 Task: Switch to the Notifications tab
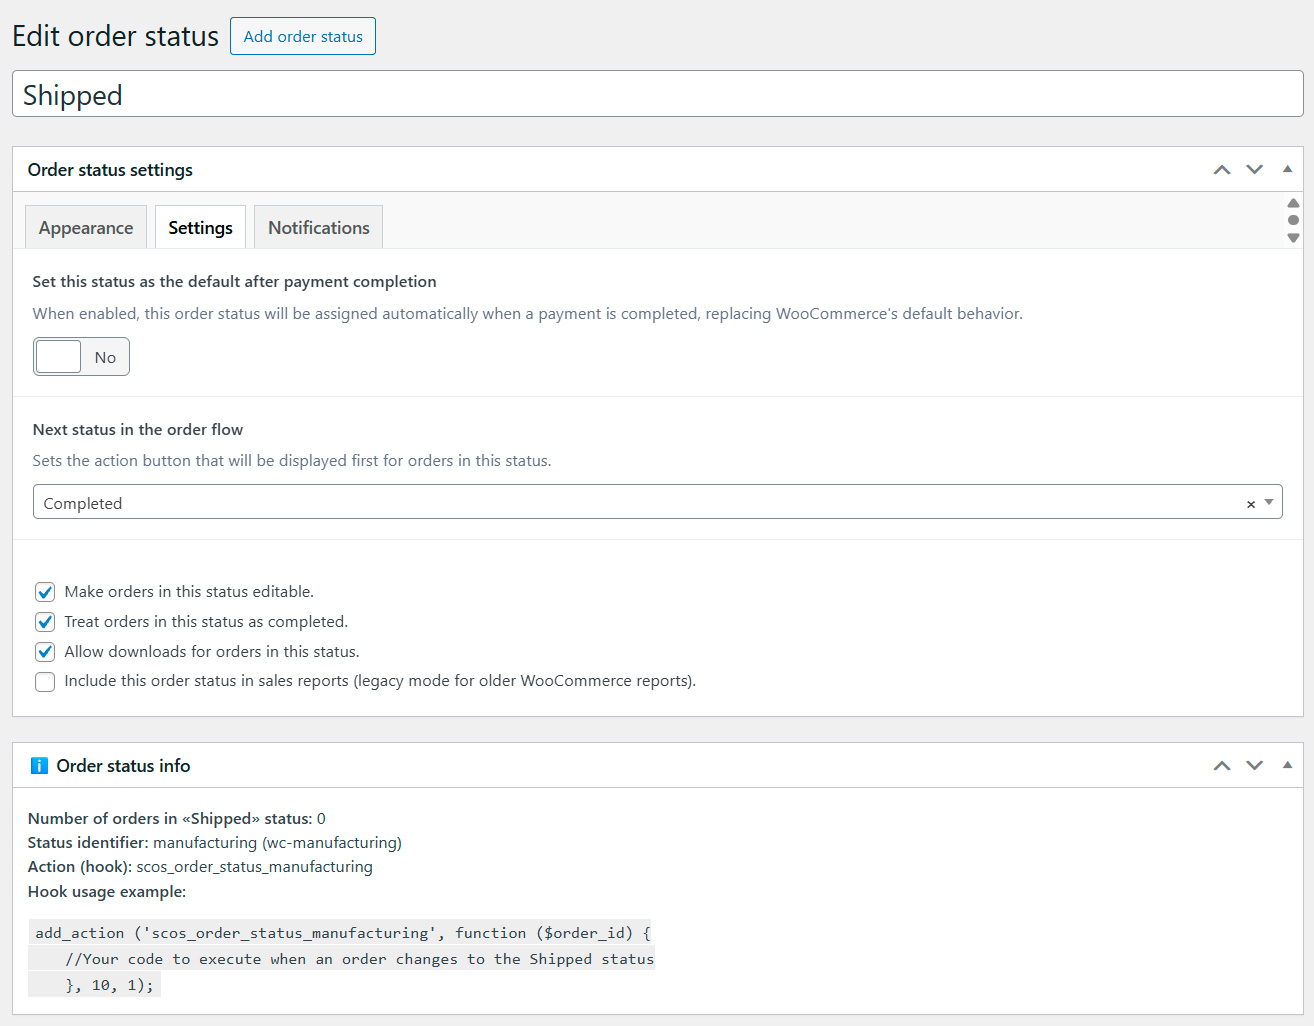point(318,228)
